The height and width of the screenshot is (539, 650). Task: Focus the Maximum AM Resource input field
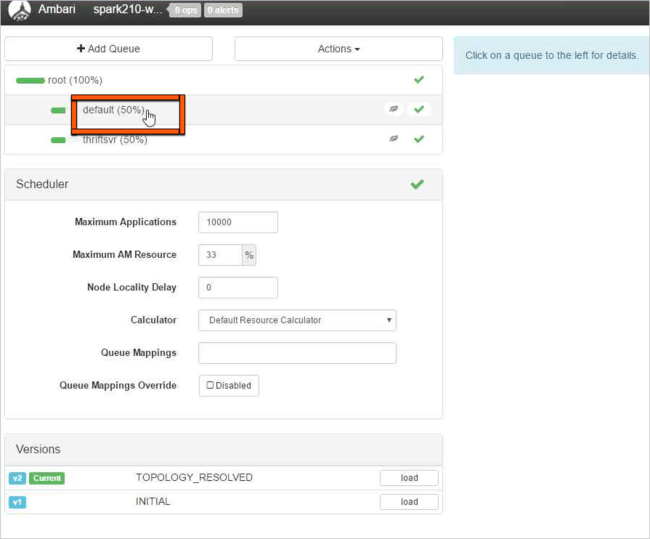pos(220,255)
